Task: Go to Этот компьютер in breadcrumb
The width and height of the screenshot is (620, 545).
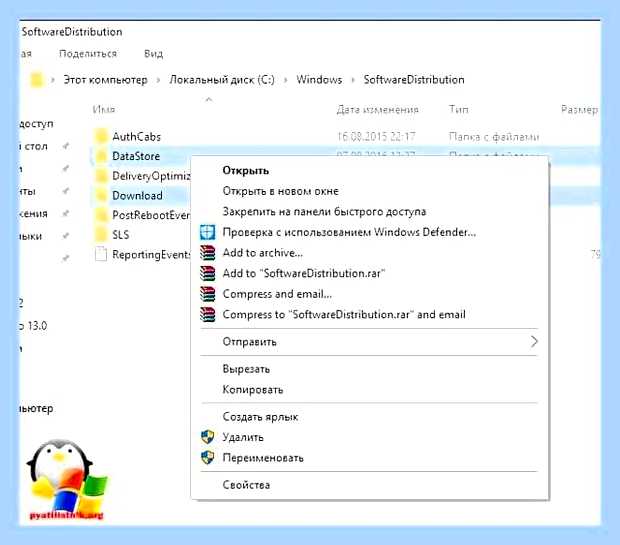Action: click(x=105, y=79)
